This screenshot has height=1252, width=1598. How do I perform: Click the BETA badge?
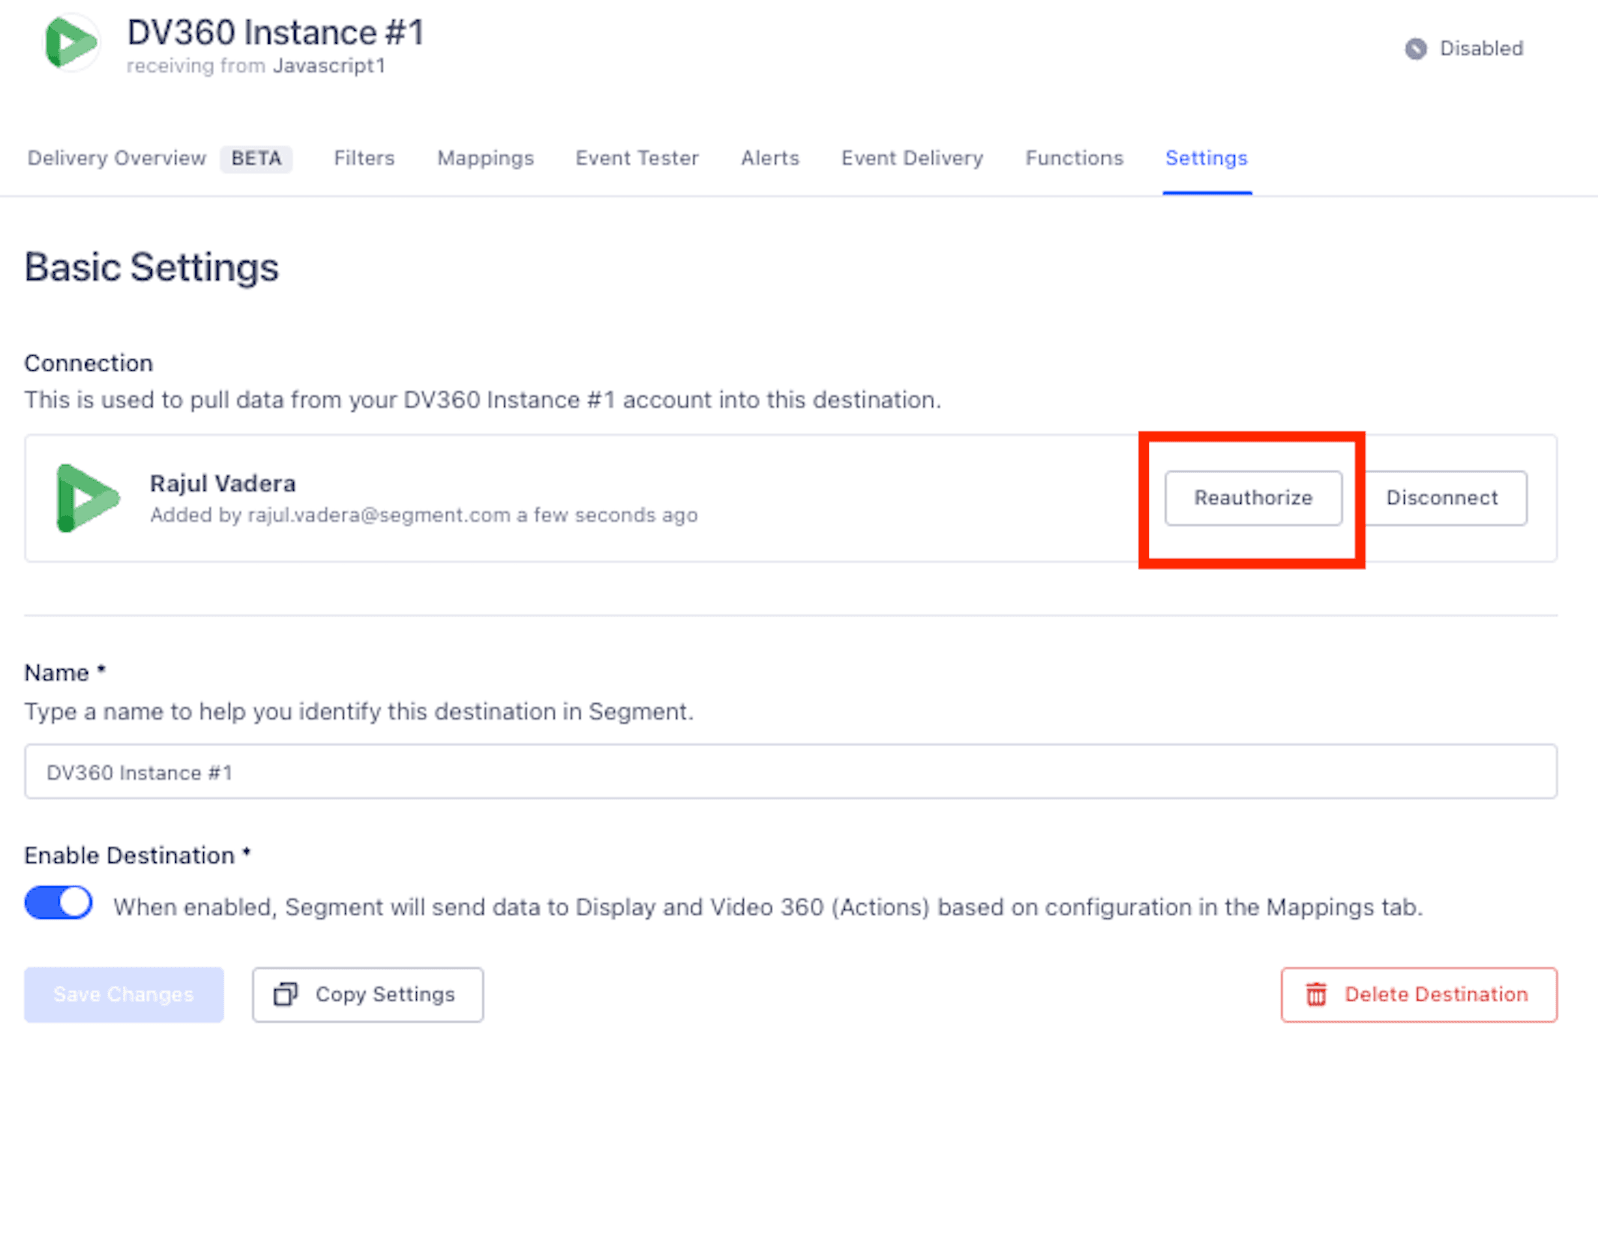point(256,158)
